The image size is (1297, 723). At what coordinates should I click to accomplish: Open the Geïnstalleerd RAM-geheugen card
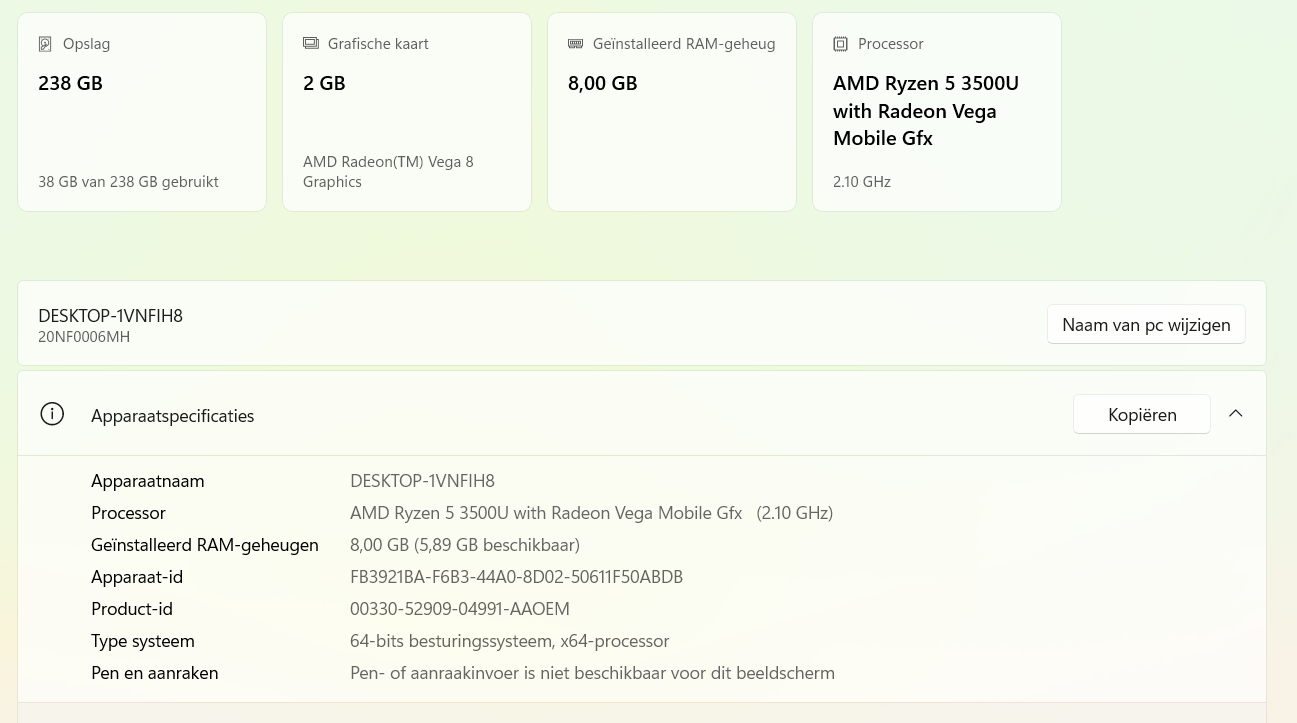tap(672, 112)
